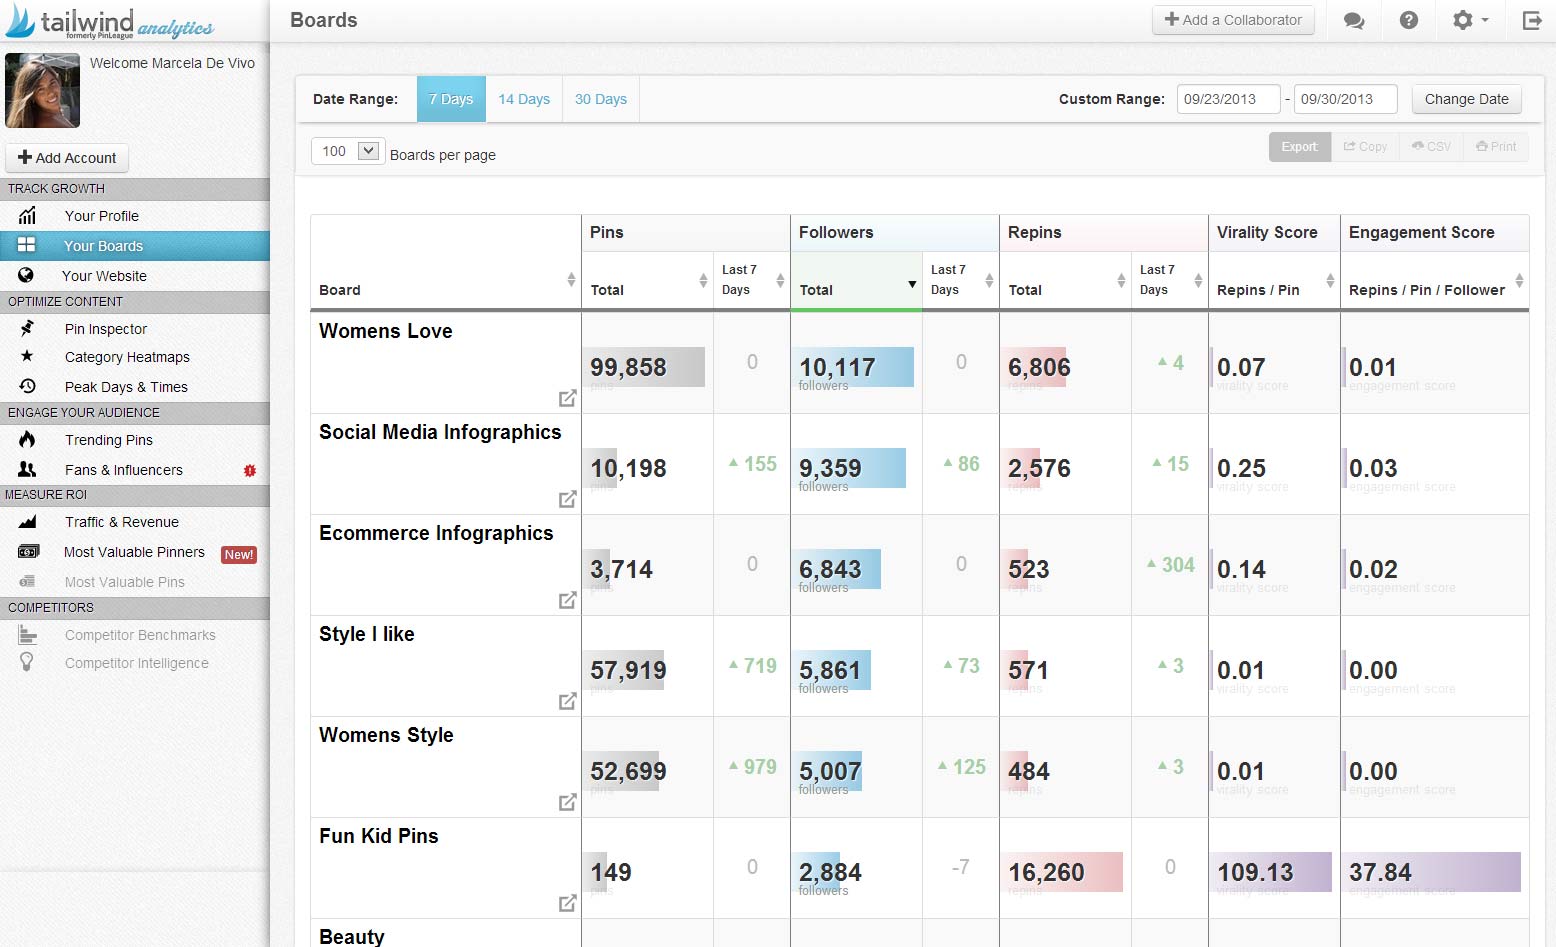Click the Change Date button
The width and height of the screenshot is (1556, 947).
[1466, 99]
